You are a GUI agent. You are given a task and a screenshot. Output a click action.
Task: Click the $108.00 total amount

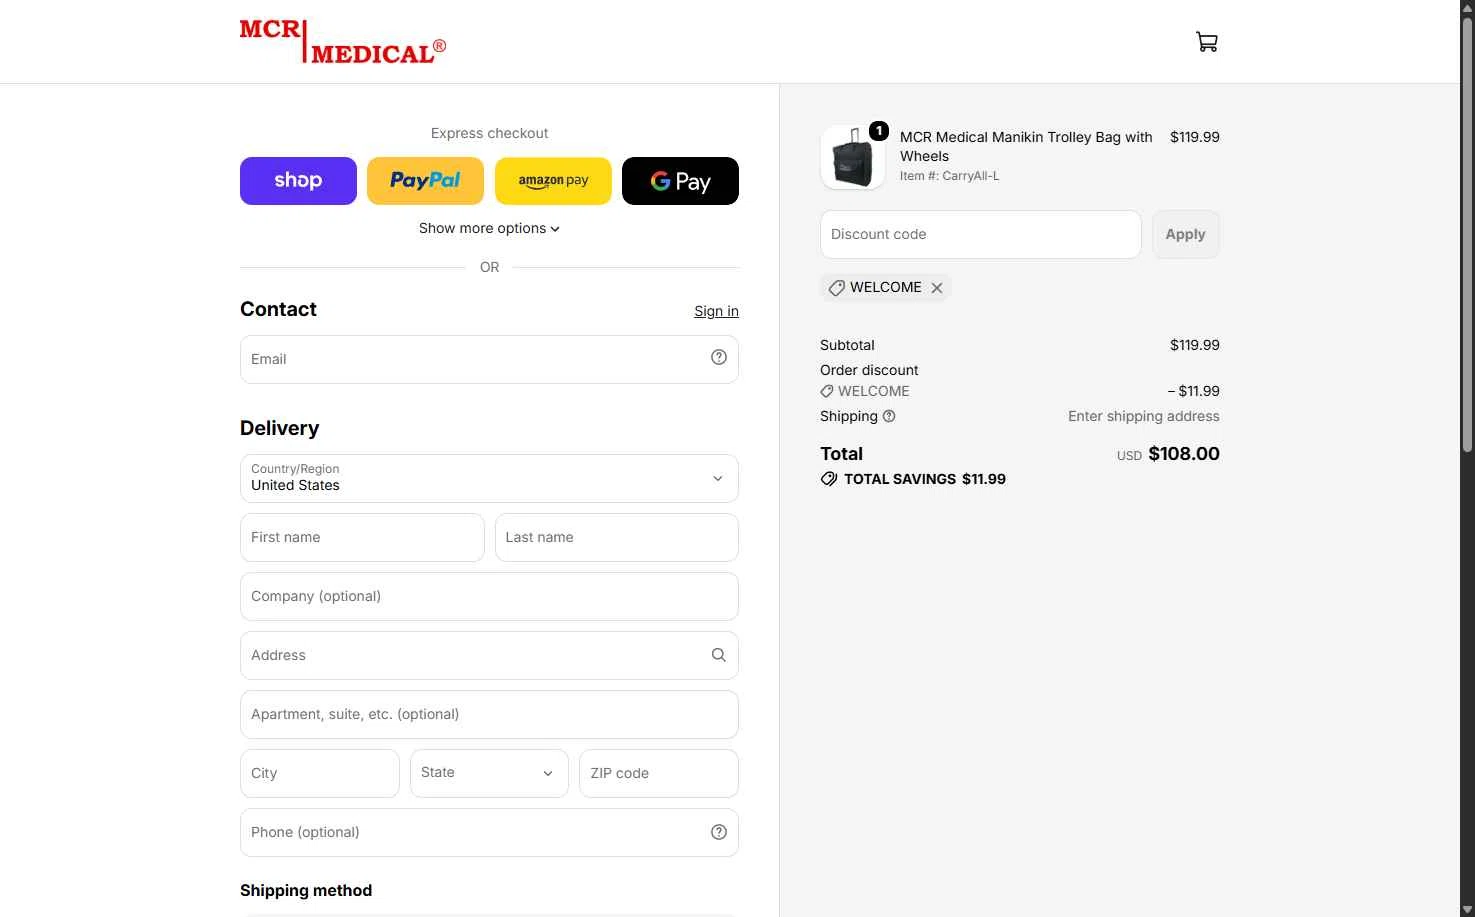[1184, 454]
